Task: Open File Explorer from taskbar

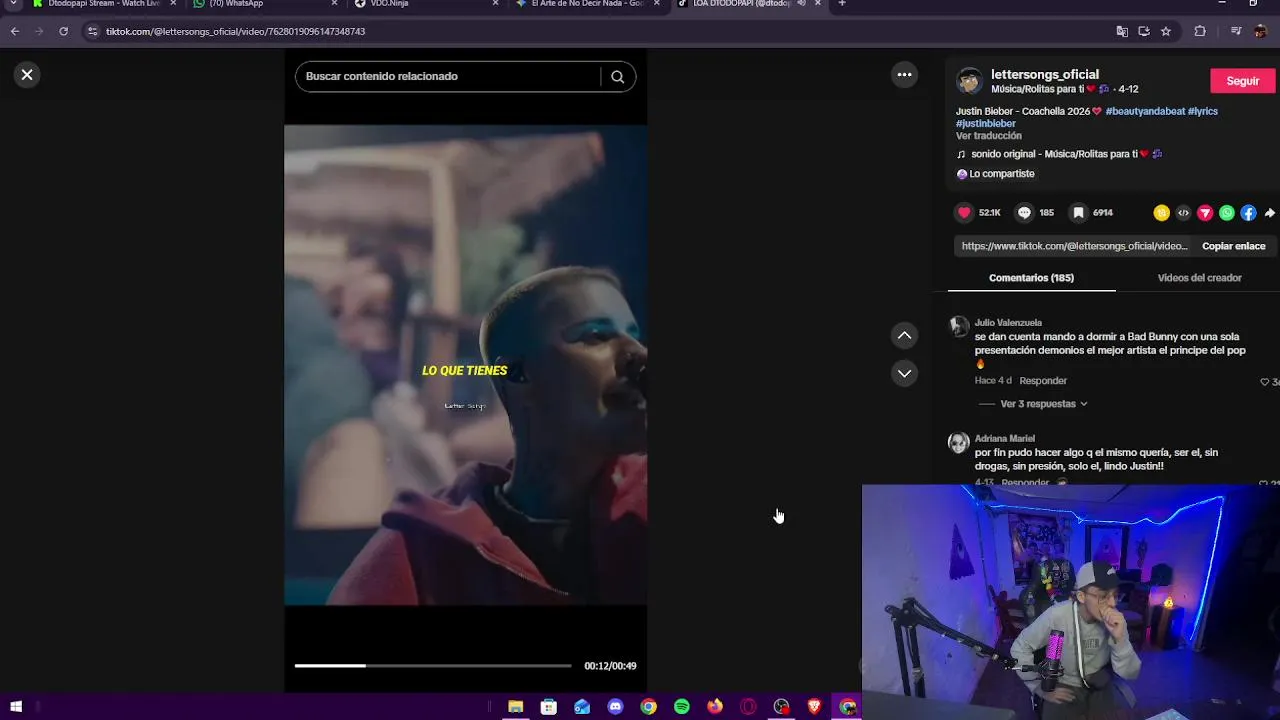Action: pos(515,707)
